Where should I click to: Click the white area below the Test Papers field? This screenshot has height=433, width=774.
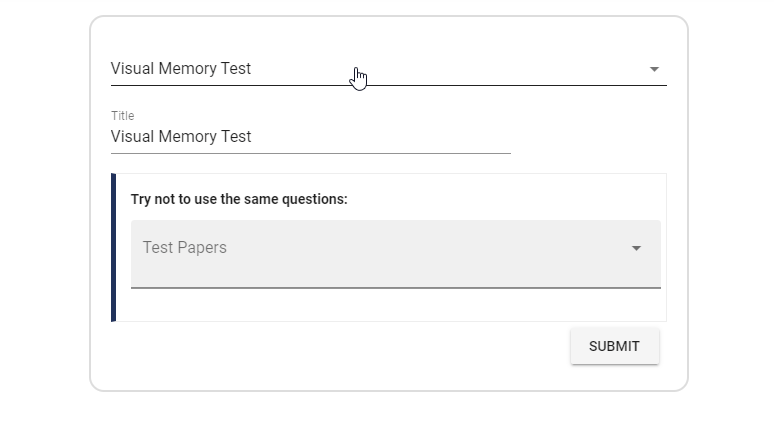coord(395,305)
